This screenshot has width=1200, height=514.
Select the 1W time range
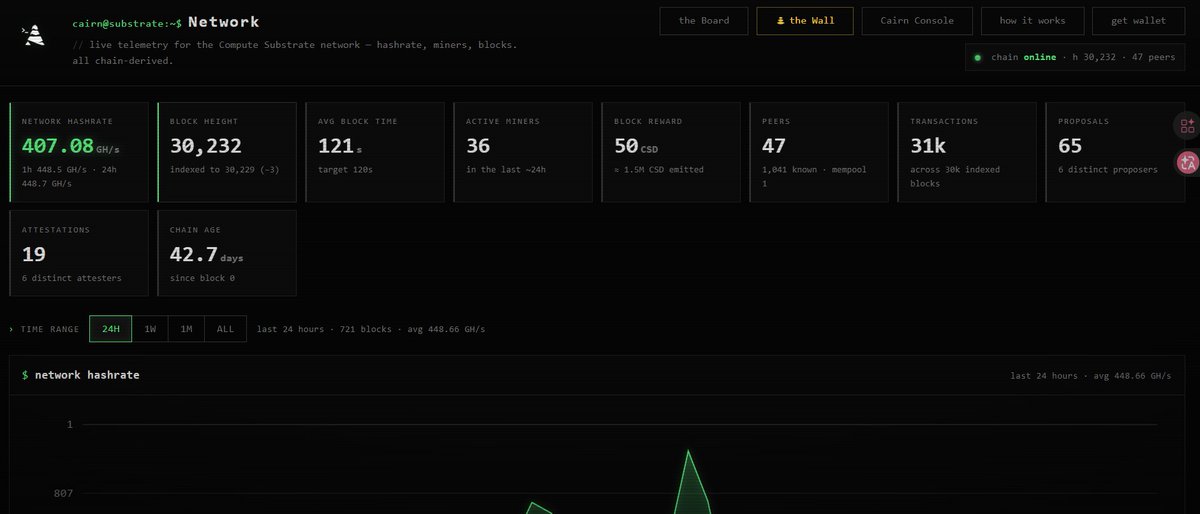(150, 329)
